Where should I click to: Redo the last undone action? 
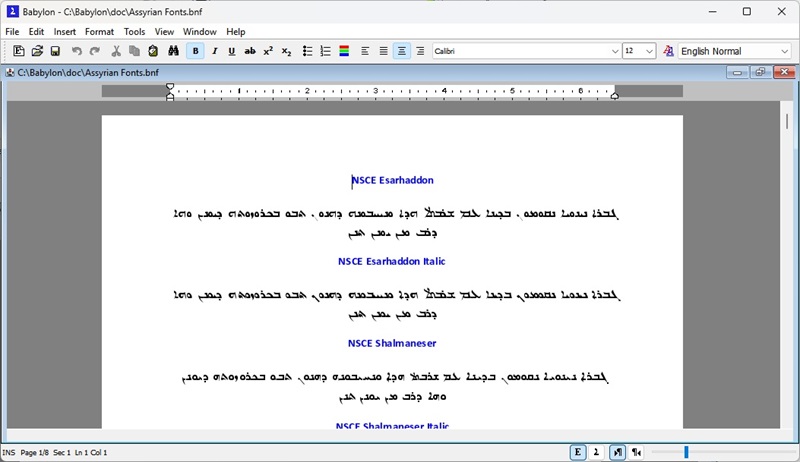[x=95, y=51]
